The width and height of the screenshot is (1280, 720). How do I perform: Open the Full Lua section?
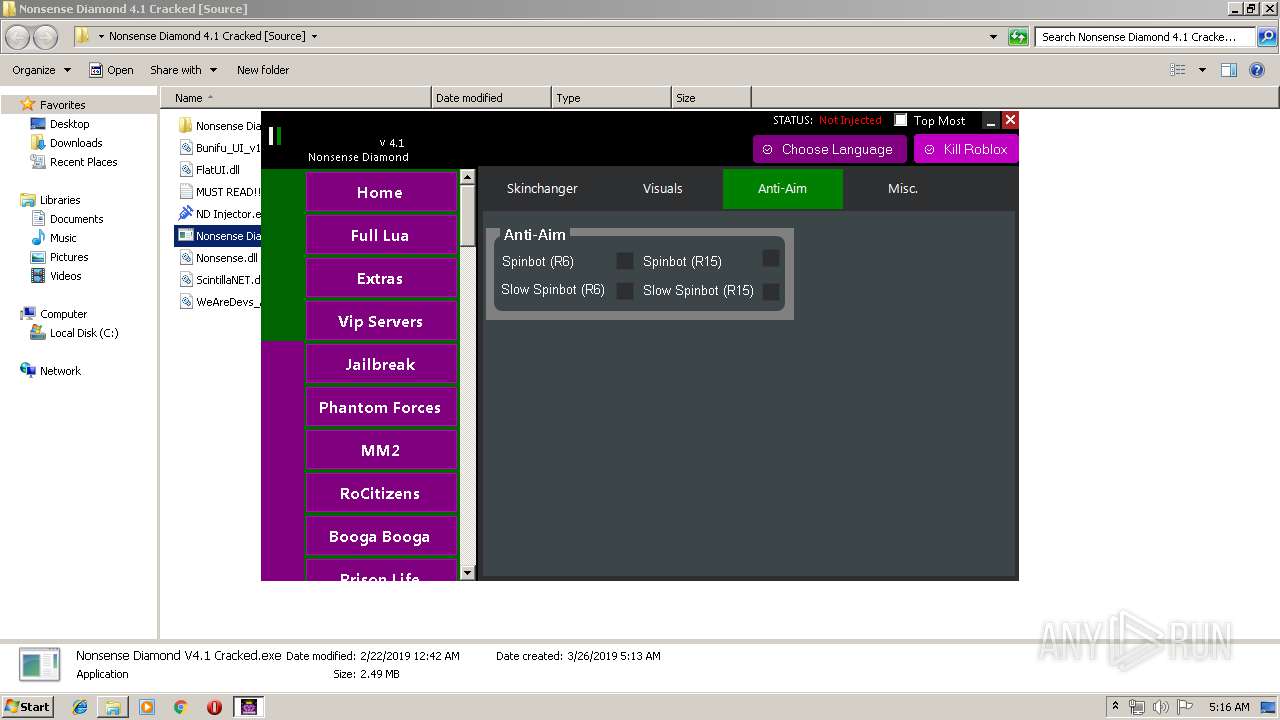(381, 235)
